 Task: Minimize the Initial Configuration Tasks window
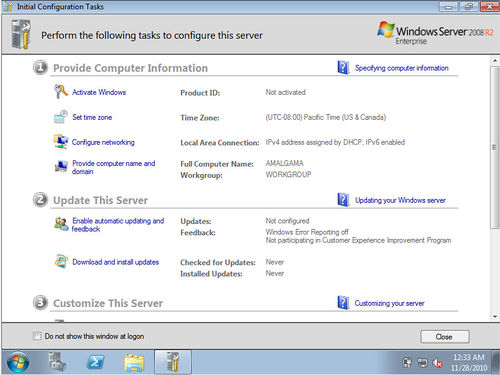pos(449,7)
